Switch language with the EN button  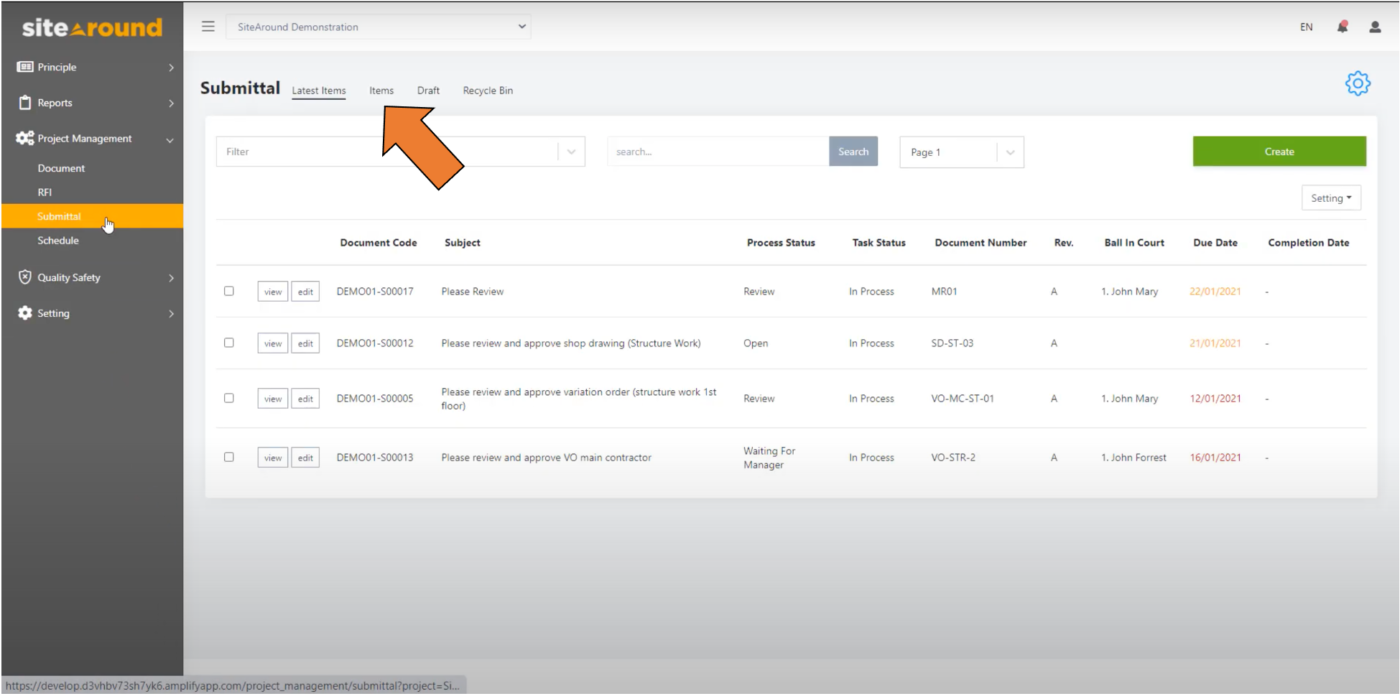(x=1306, y=27)
